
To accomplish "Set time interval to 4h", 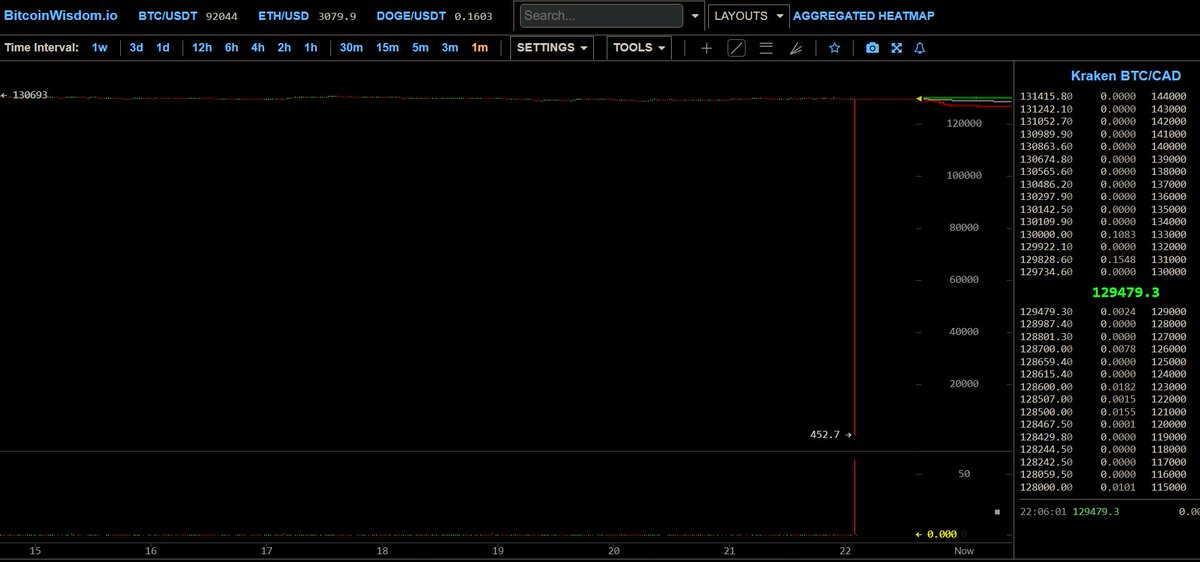I will 258,48.
